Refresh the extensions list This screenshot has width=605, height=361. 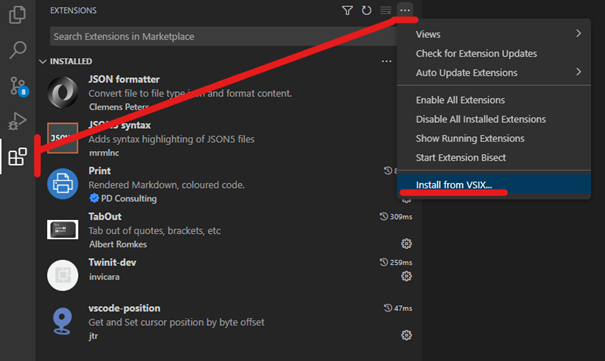(366, 10)
